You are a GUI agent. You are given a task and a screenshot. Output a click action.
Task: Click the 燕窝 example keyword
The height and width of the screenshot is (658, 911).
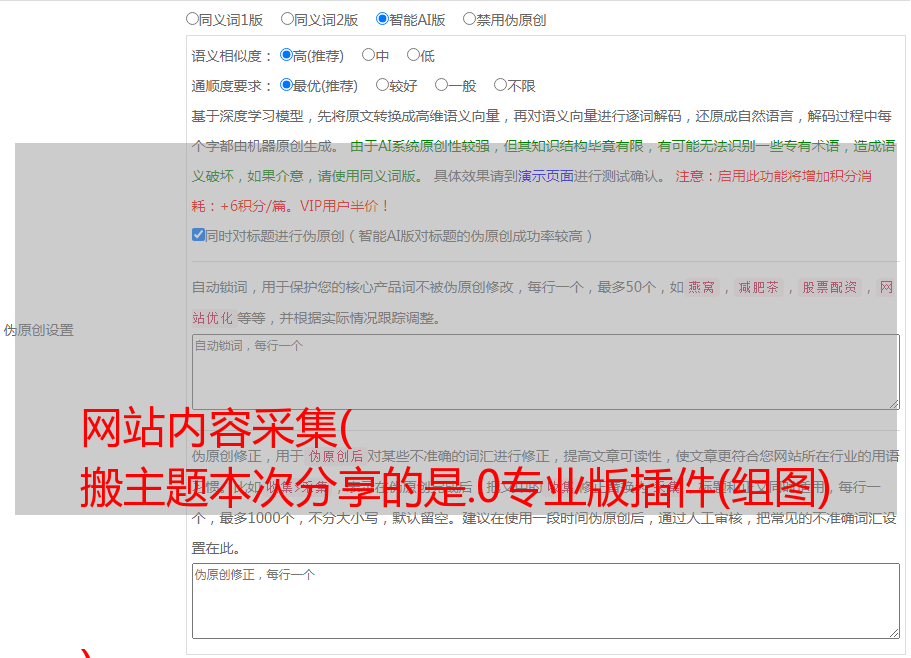[x=701, y=287]
